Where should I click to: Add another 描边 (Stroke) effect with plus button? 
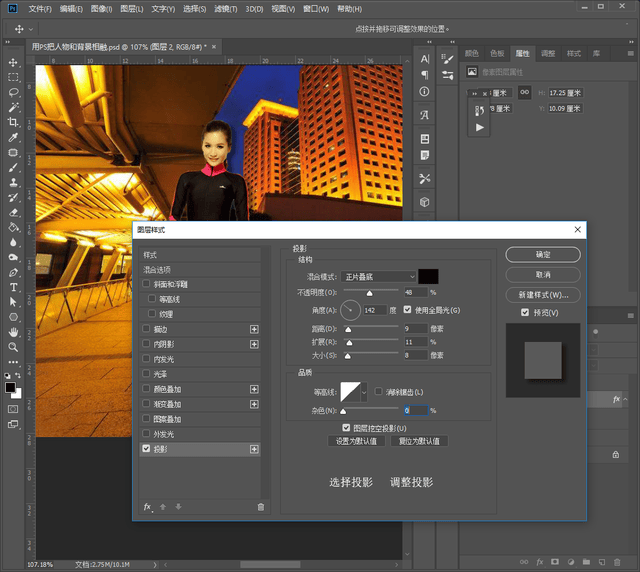[x=254, y=329]
